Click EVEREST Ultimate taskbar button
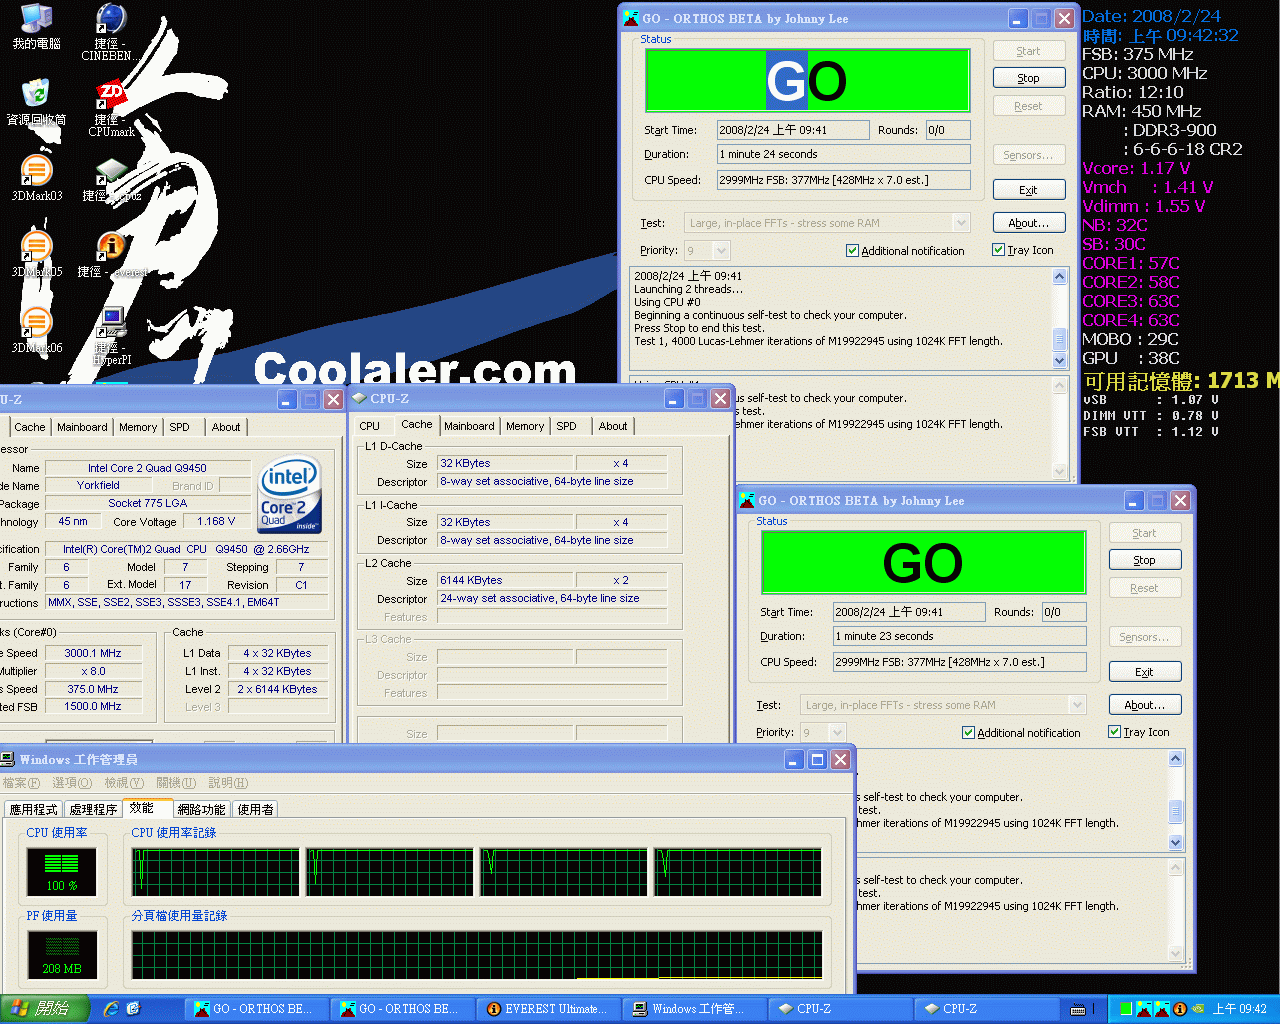 pyautogui.click(x=548, y=1009)
